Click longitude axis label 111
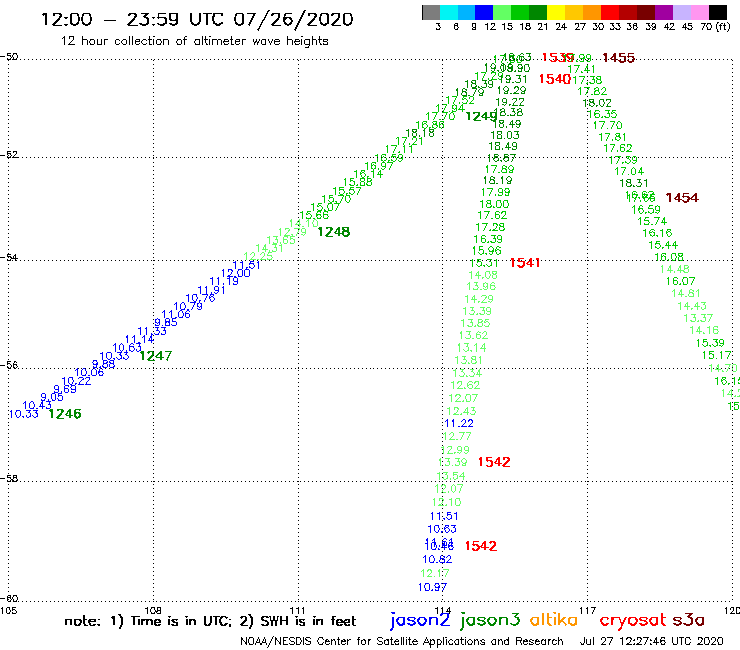The height and width of the screenshot is (650, 740). (298, 610)
